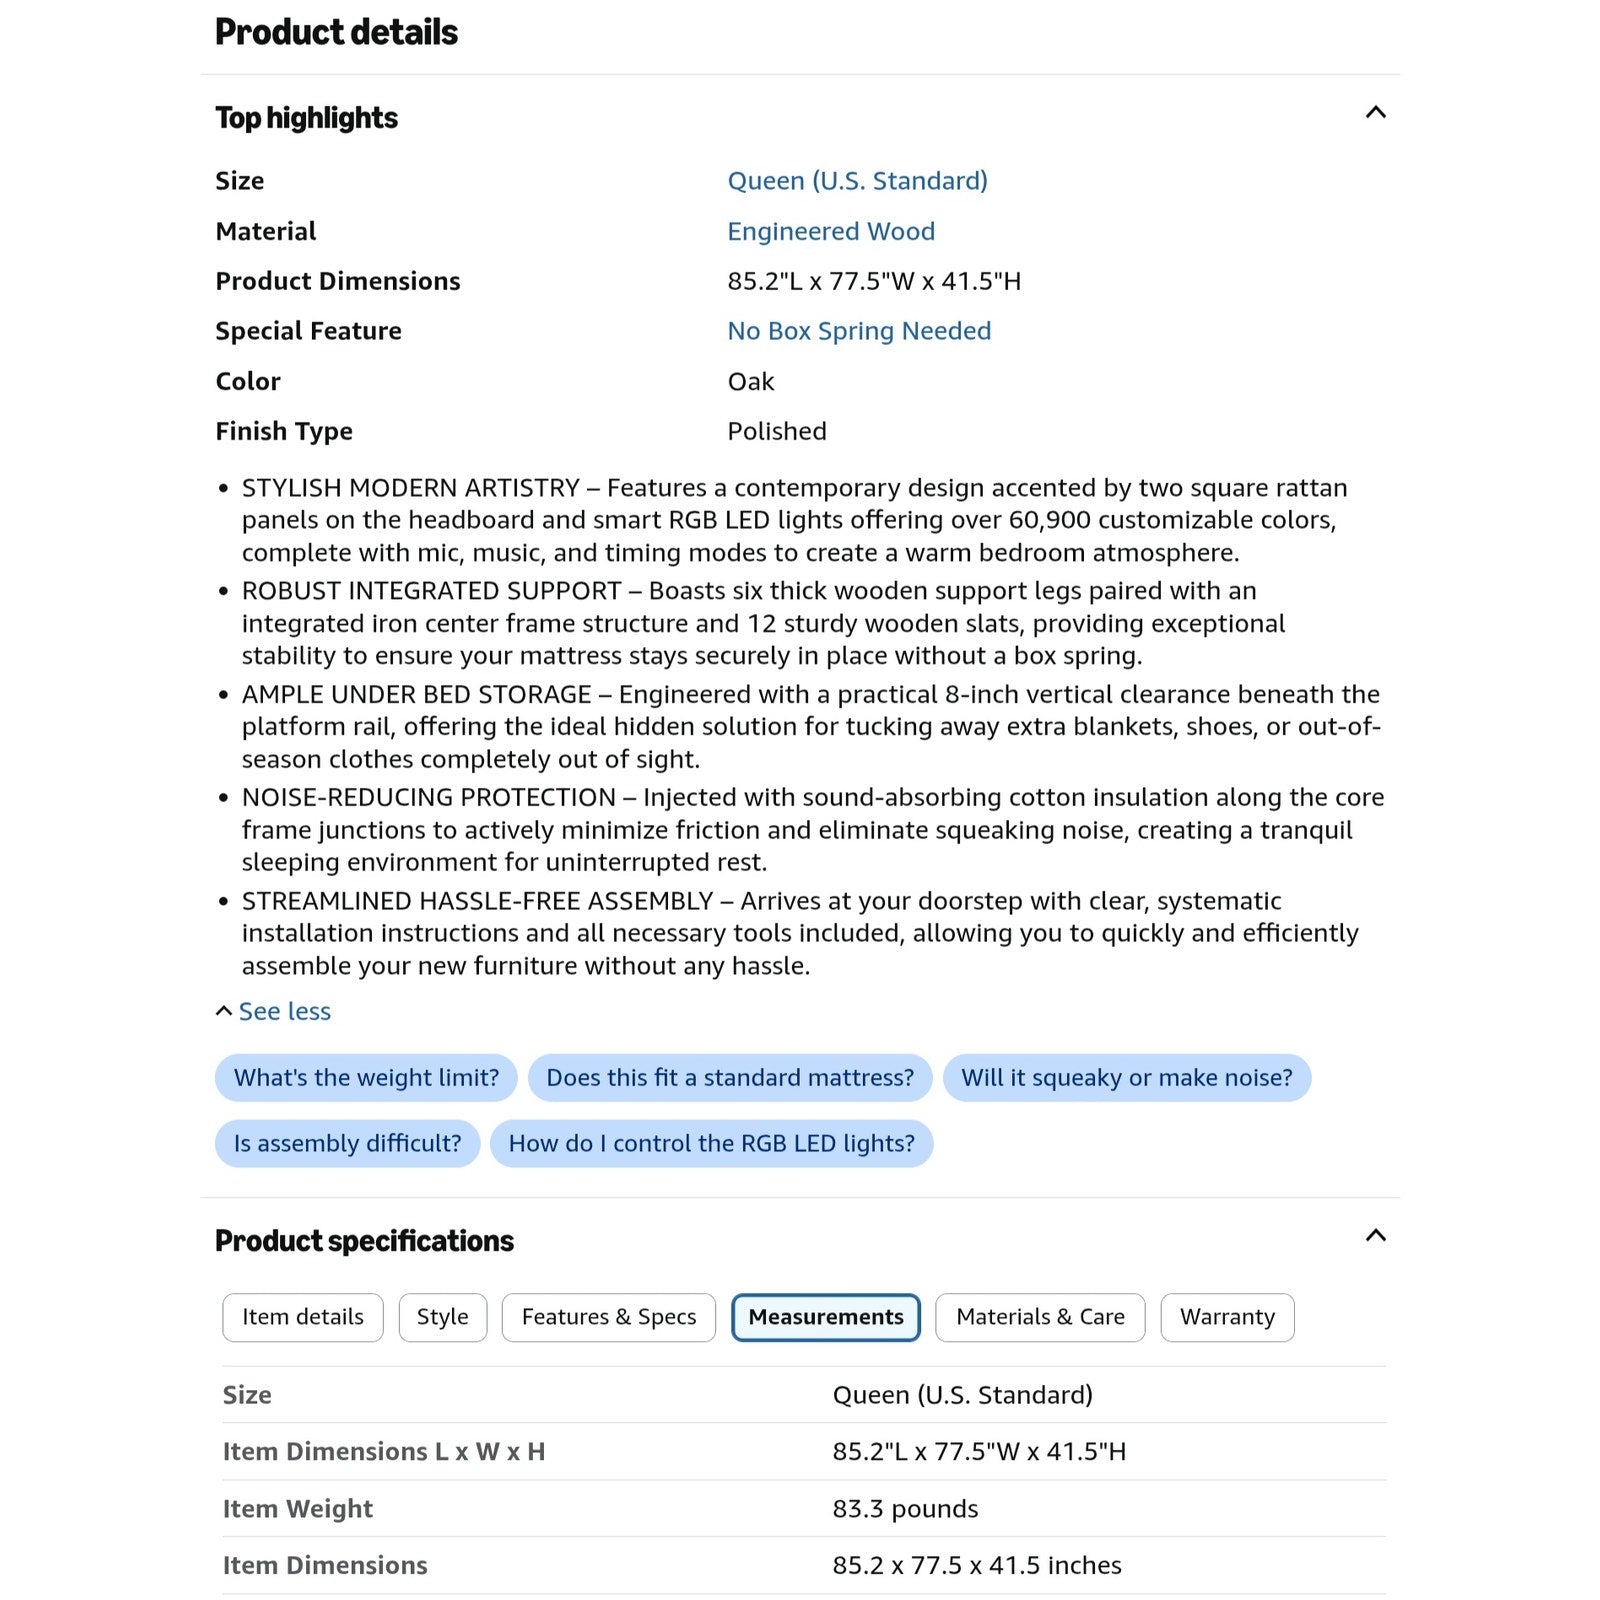Click the Top highlights heading
The width and height of the screenshot is (1600, 1600).
[306, 118]
